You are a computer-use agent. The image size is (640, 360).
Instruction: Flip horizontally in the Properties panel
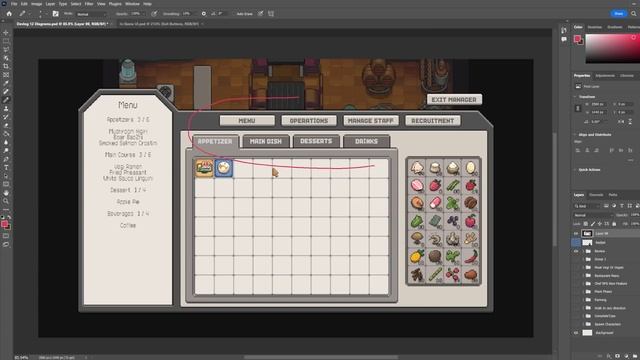click(x=622, y=122)
